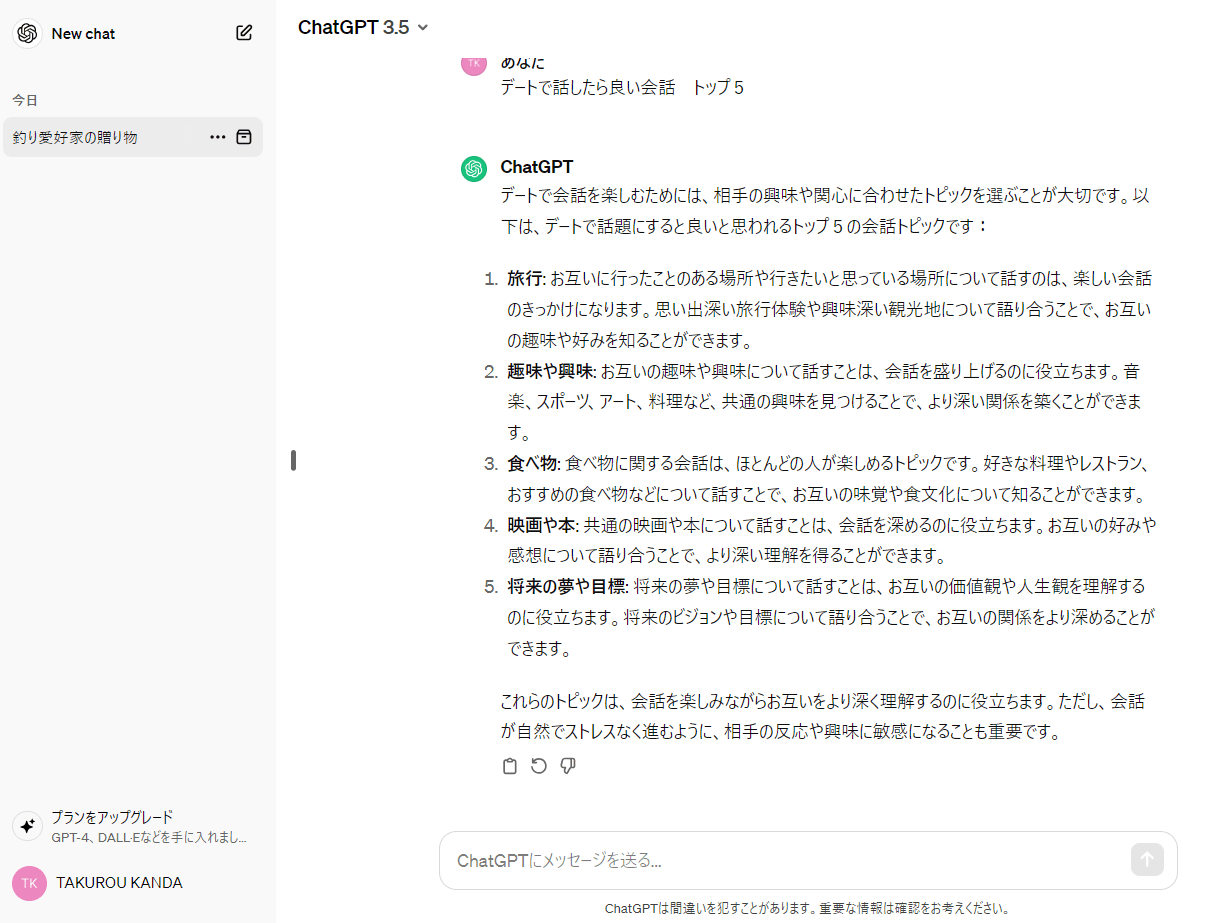Click the green ChatGPT avatar in the reply
This screenshot has height=923, width=1211.
coord(474,169)
